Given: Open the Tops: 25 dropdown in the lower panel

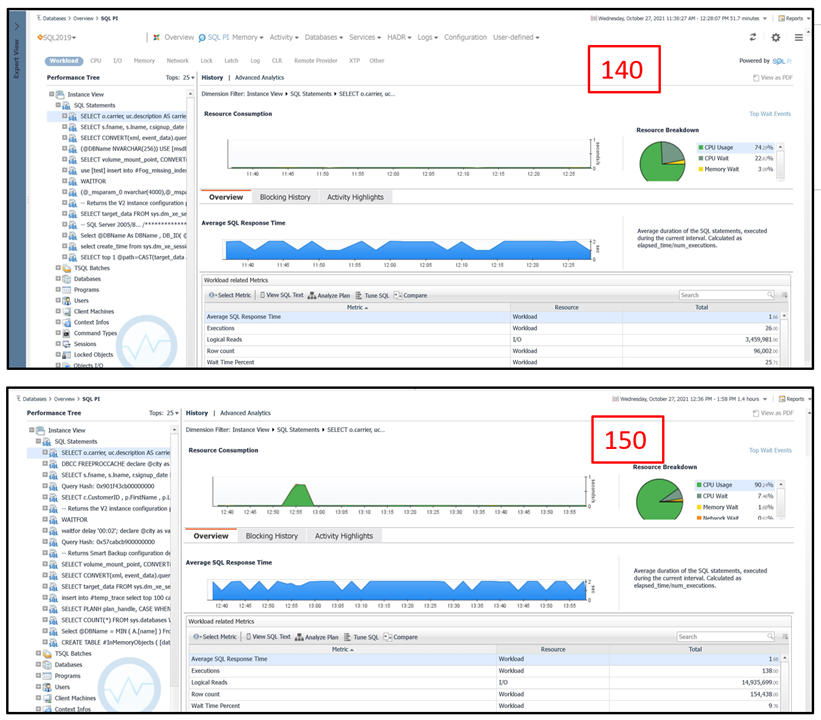Looking at the screenshot, I should (163, 413).
